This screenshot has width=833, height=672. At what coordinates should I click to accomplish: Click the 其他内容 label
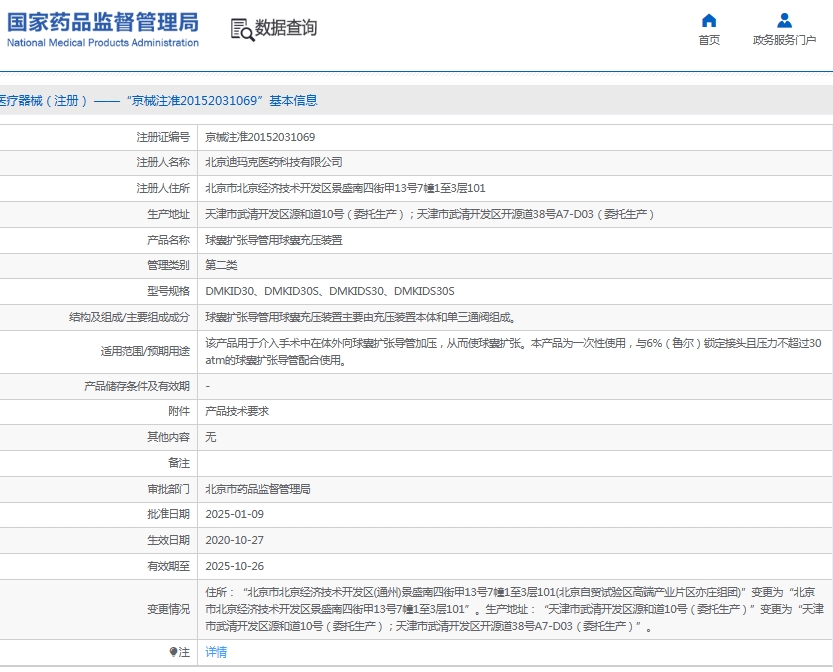[168, 437]
